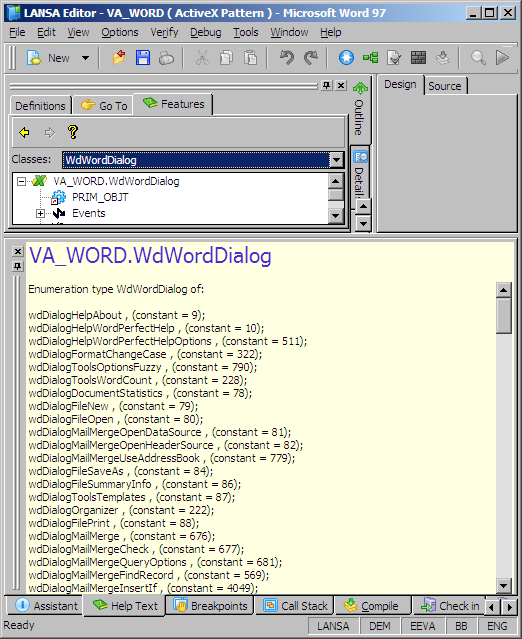This screenshot has height=639, width=522.
Task: Save with the blue floppy disk icon
Action: click(143, 58)
